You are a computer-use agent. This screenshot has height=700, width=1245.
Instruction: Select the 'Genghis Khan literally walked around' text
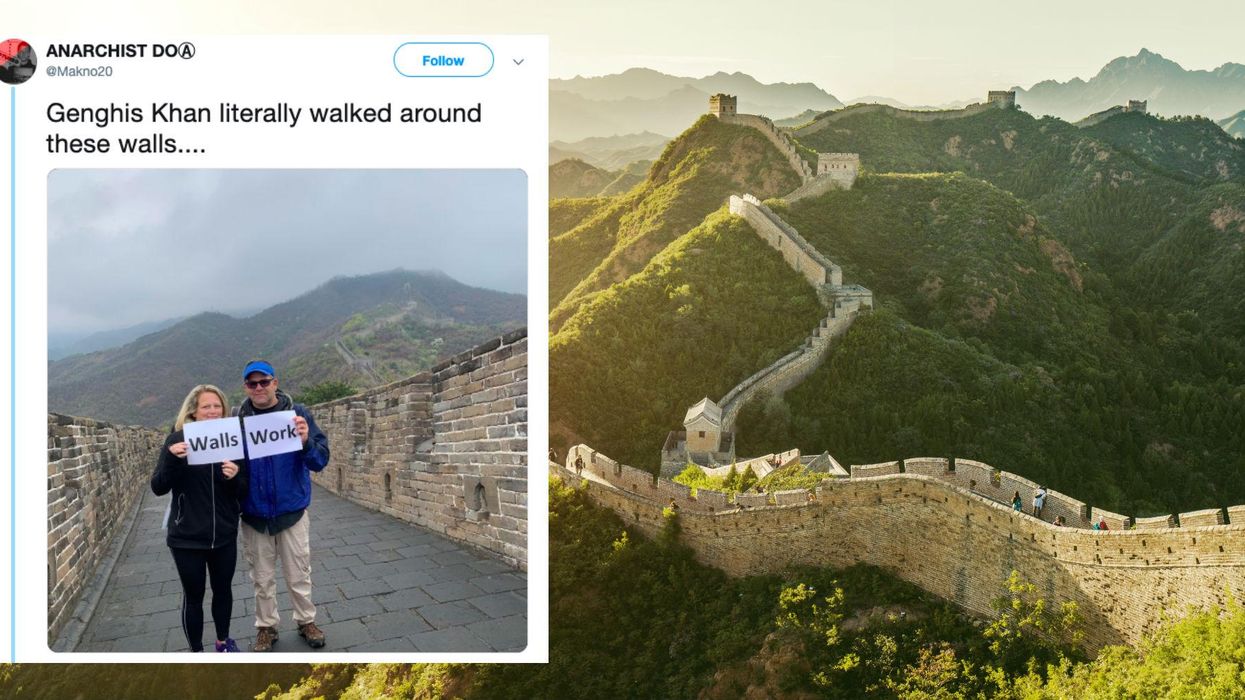[x=264, y=113]
